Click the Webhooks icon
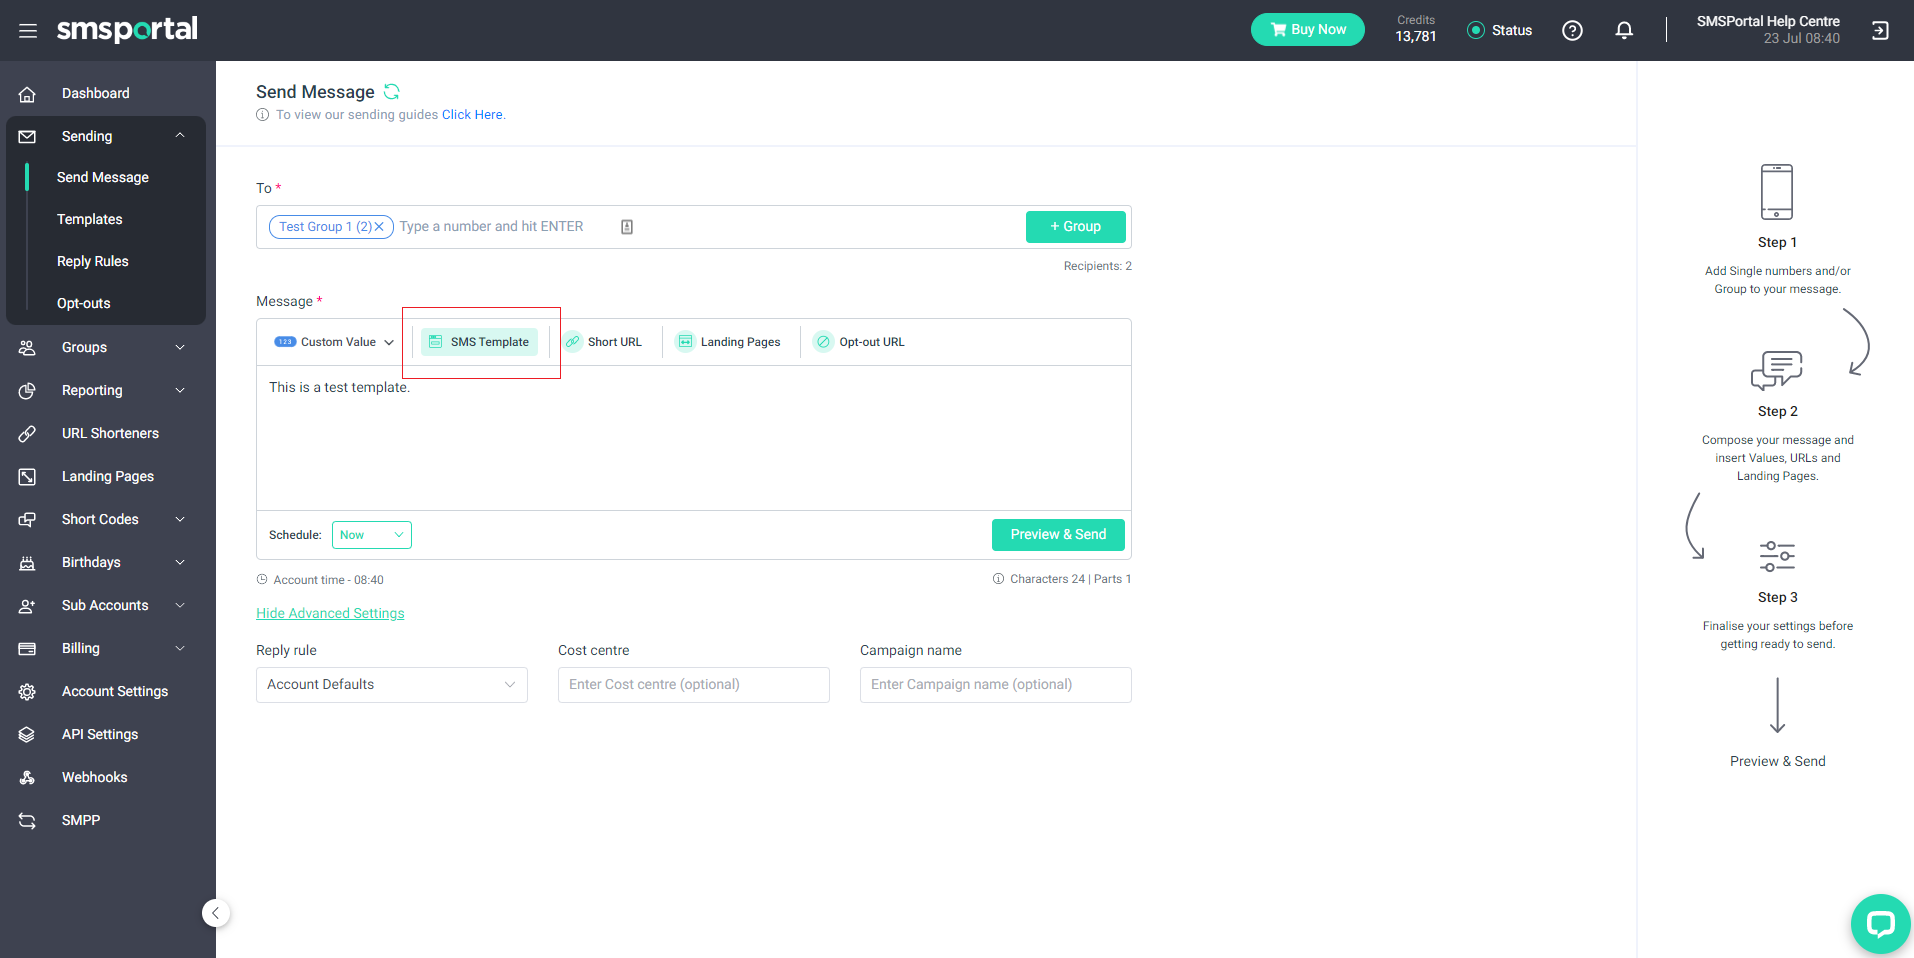The height and width of the screenshot is (958, 1914). click(27, 778)
